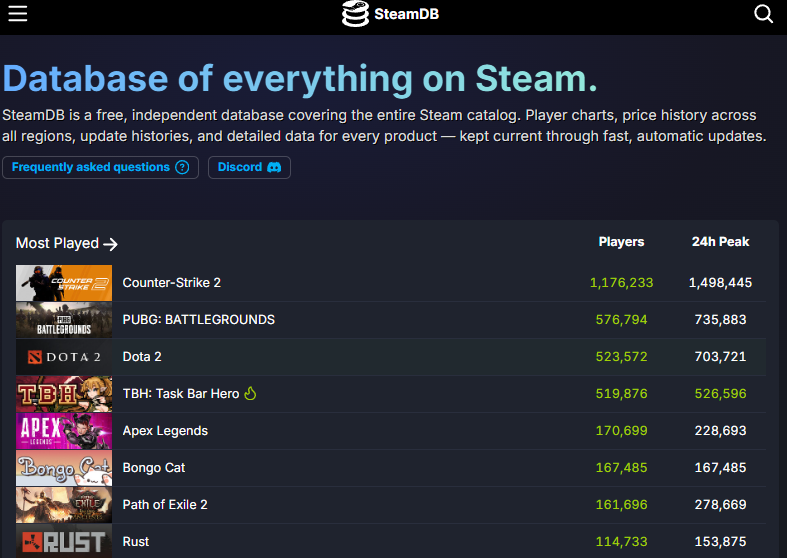Screen dimensions: 787x558
Task: Open the Apex Legends game link
Action: point(165,431)
